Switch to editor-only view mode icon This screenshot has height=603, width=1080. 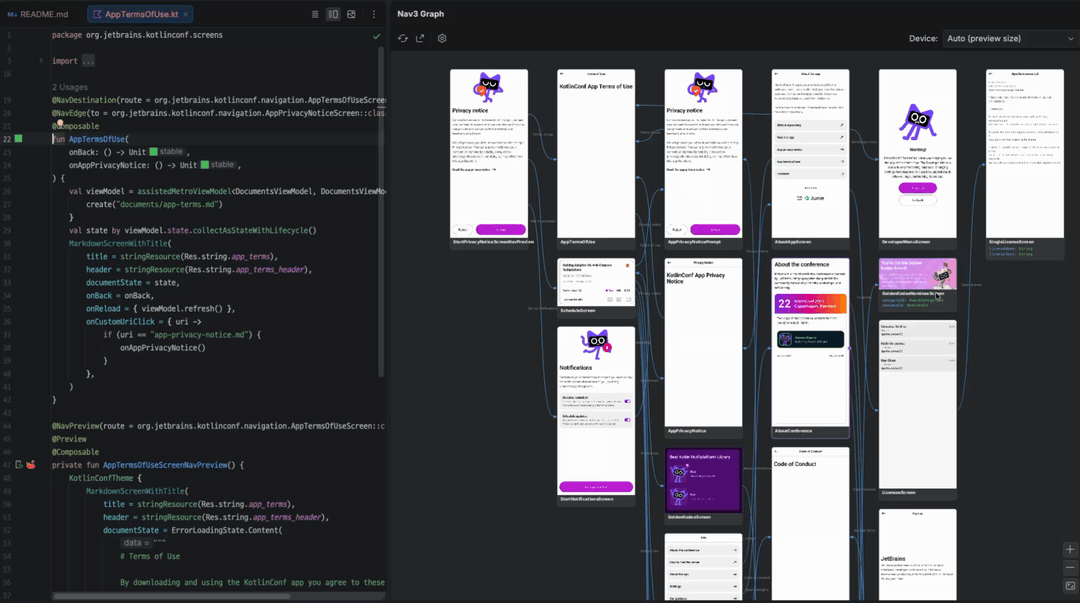coord(315,14)
